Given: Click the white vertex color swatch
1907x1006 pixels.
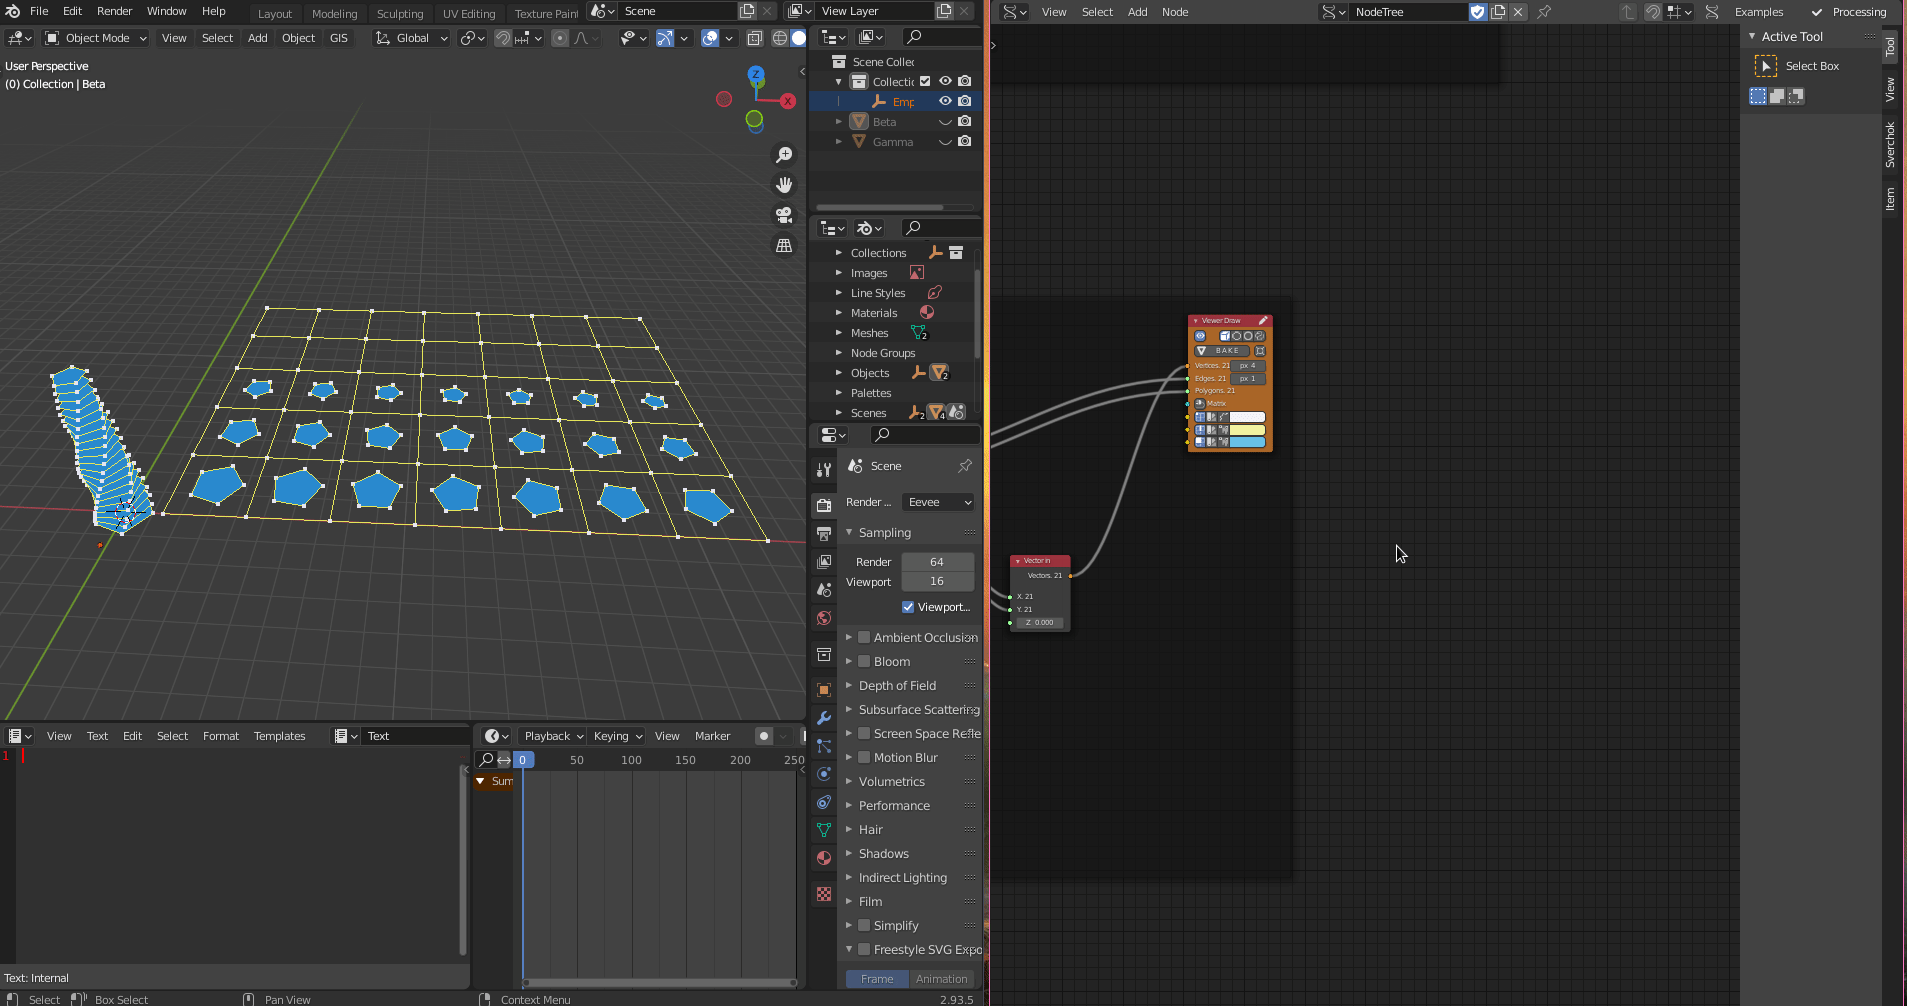Looking at the screenshot, I should (1247, 417).
